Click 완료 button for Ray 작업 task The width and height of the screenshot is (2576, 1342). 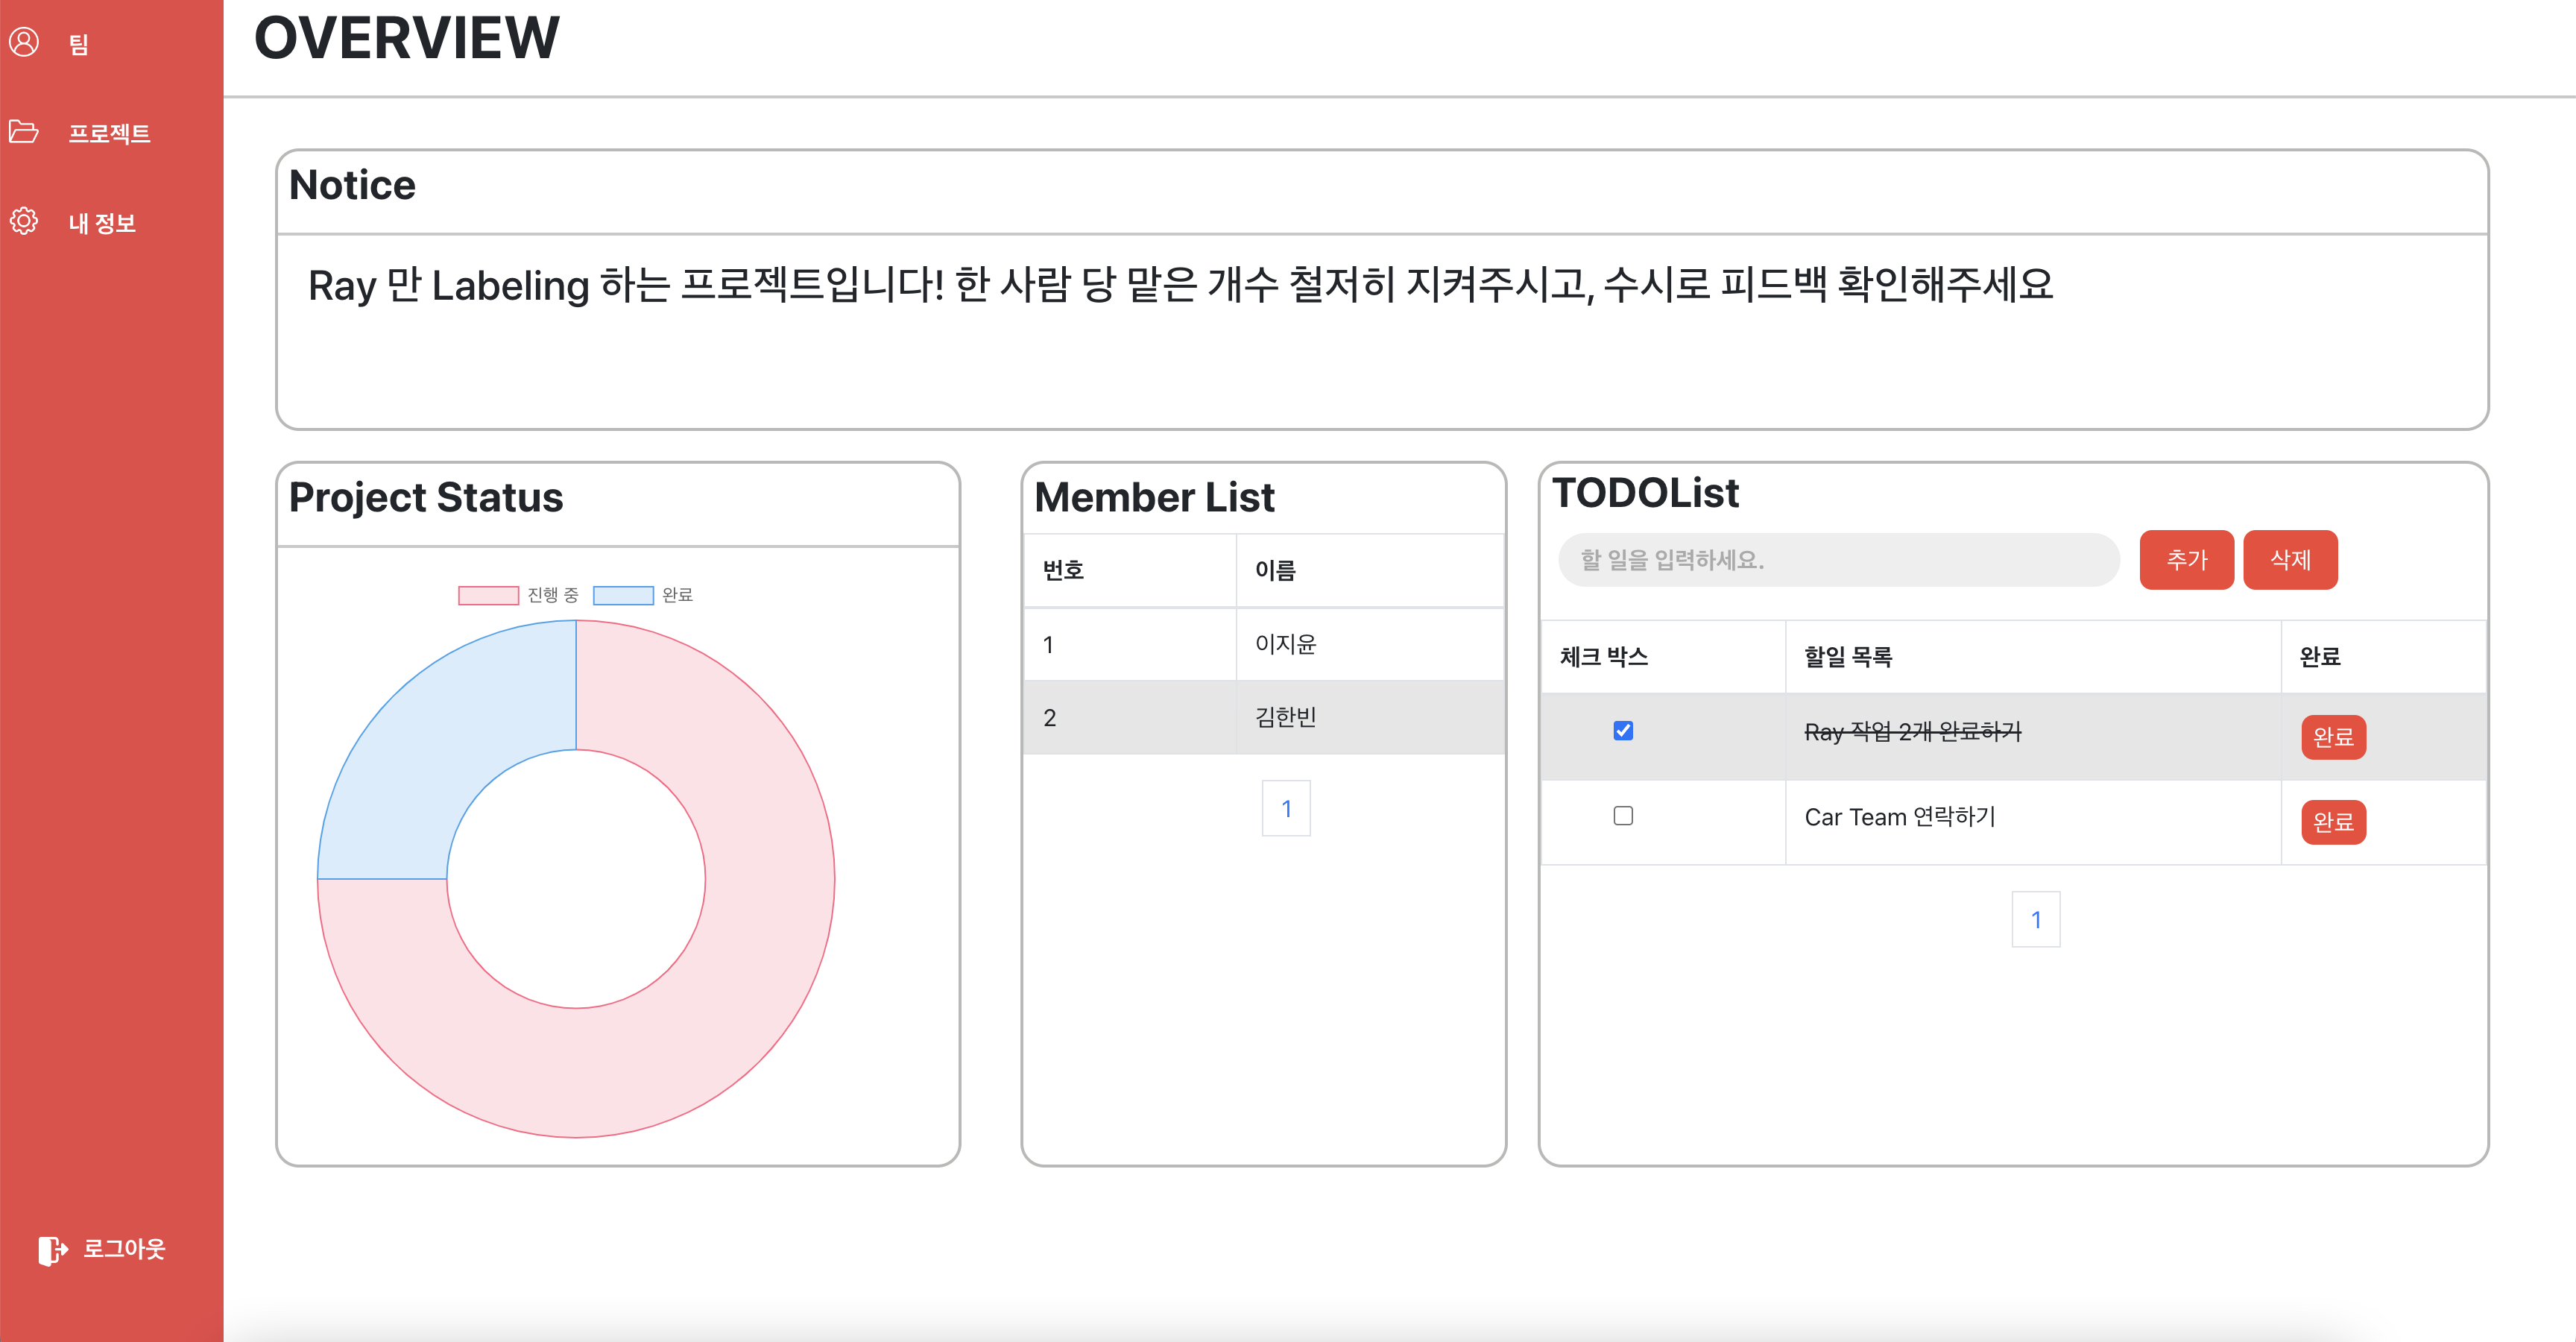pos(2333,737)
